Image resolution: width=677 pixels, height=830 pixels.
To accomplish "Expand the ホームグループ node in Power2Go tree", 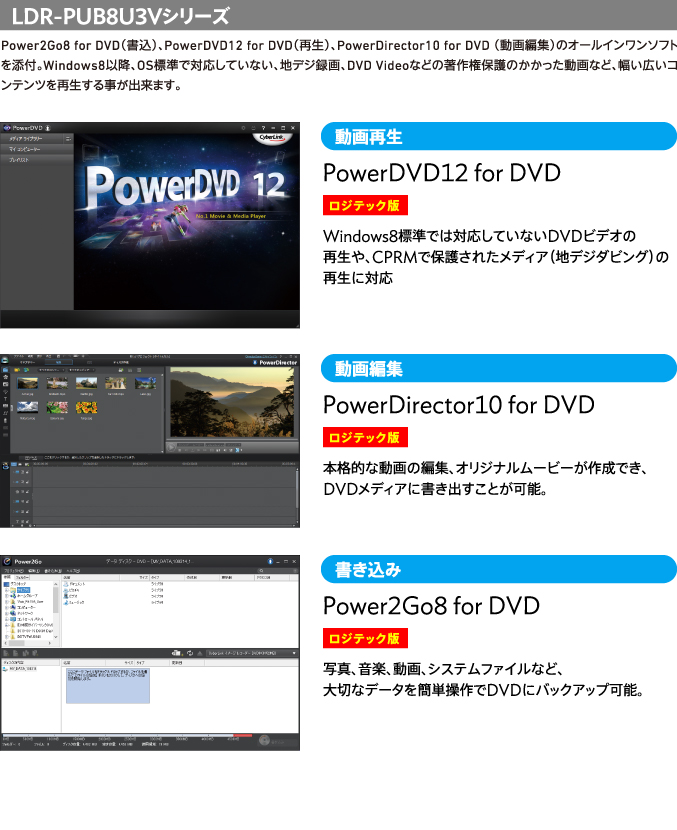I will (6, 596).
